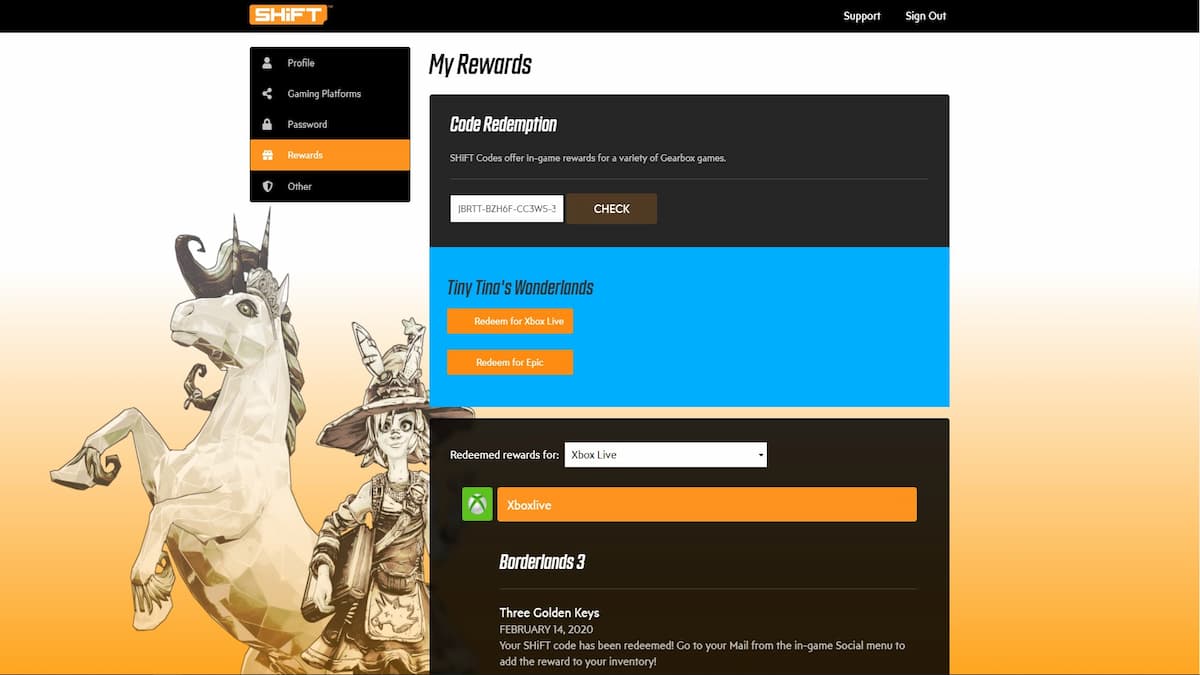
Task: Click the SHiFT code input field
Action: coord(507,209)
